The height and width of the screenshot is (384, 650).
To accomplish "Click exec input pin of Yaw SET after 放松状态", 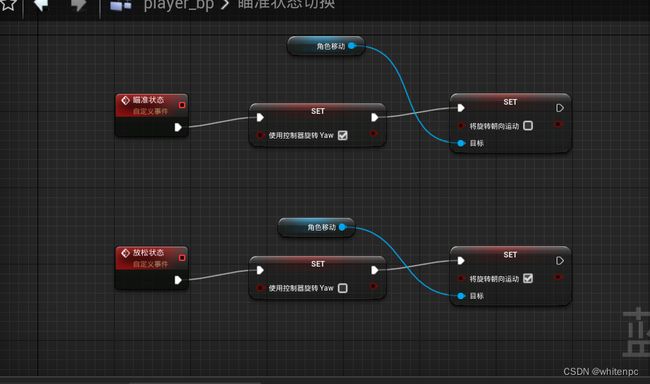I will (x=260, y=270).
